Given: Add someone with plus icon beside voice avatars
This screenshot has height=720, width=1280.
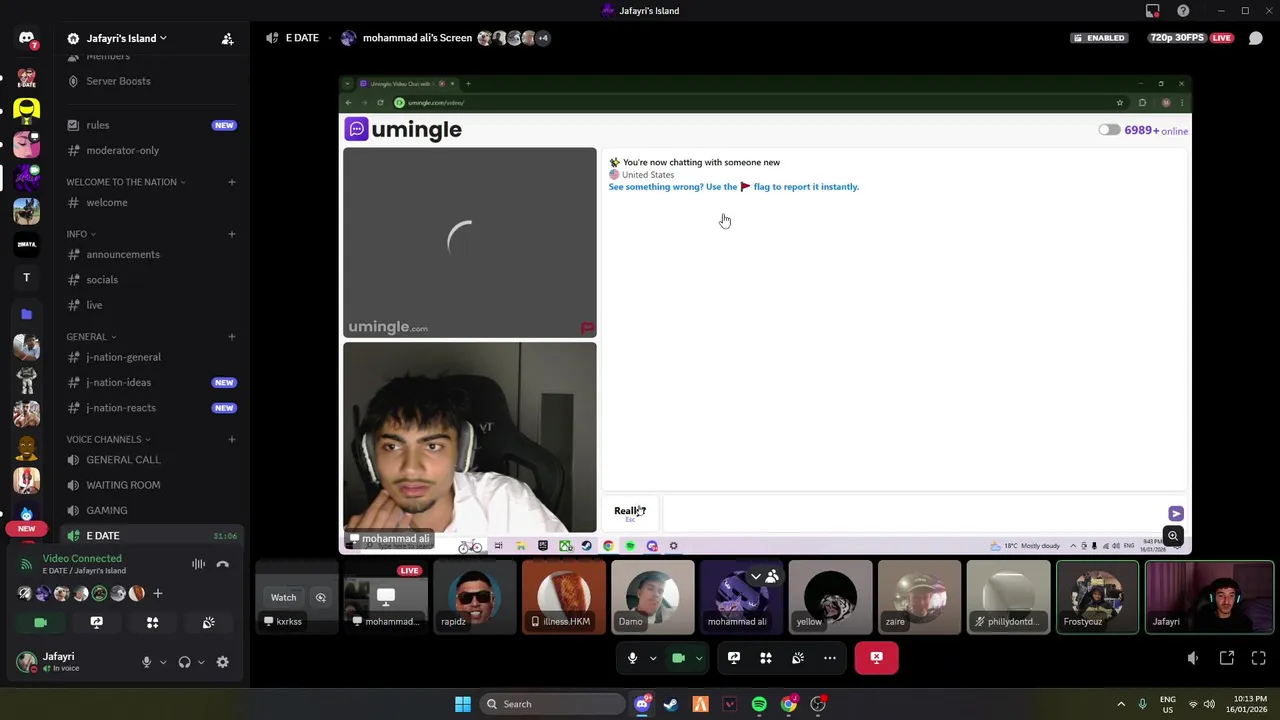Looking at the screenshot, I should point(157,594).
